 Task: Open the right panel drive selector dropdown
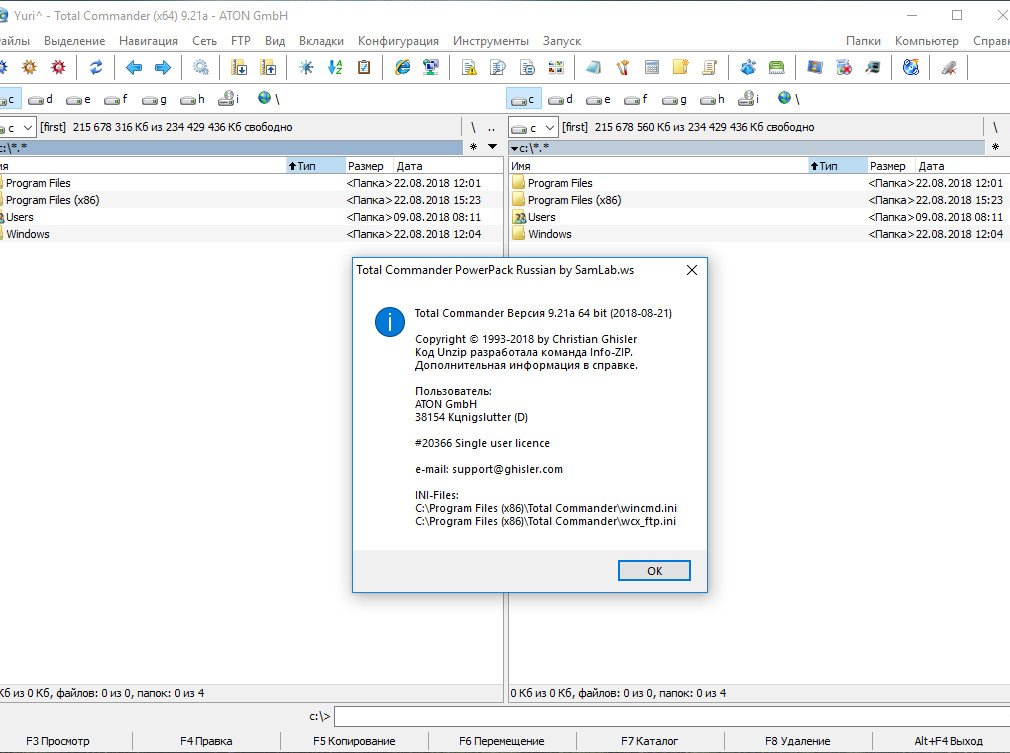pyautogui.click(x=533, y=128)
